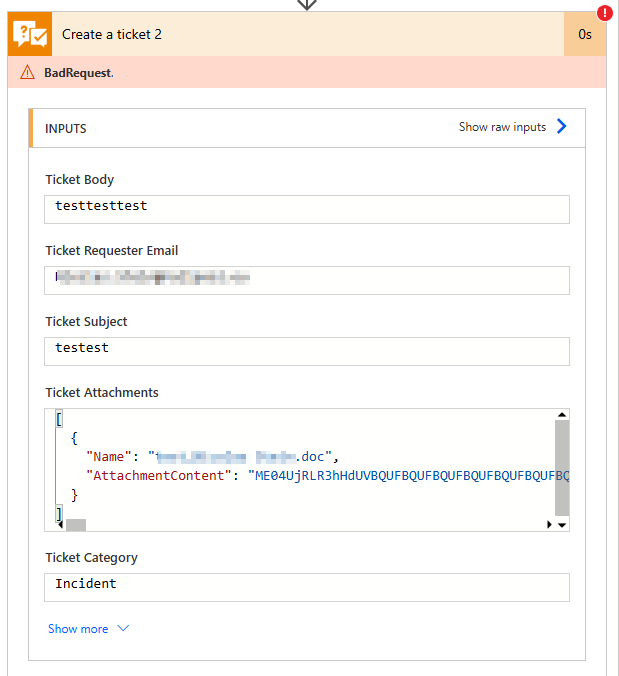
Task: Click the Ticket Category field showing Incident
Action: [x=307, y=587]
